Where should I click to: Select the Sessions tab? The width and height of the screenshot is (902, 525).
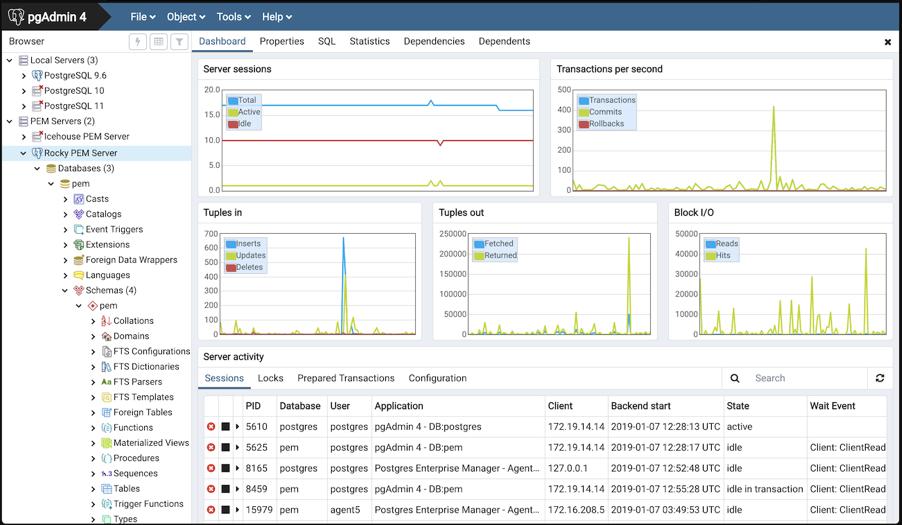(x=224, y=378)
